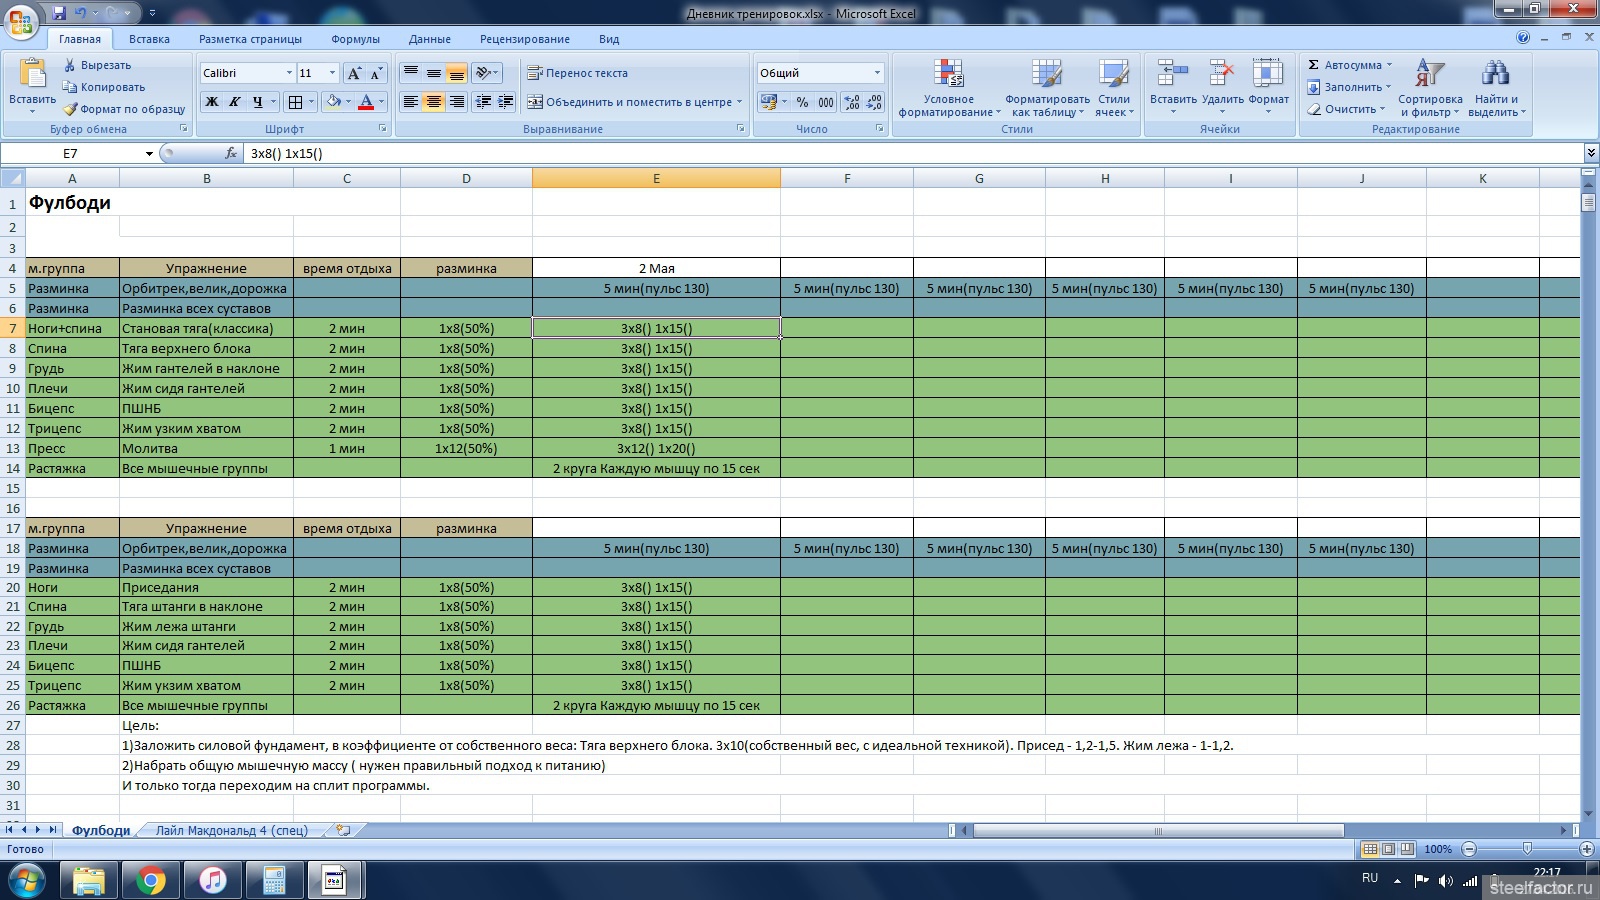The image size is (1600, 900).
Task: Open Формат cells menu
Action: click(x=1268, y=88)
